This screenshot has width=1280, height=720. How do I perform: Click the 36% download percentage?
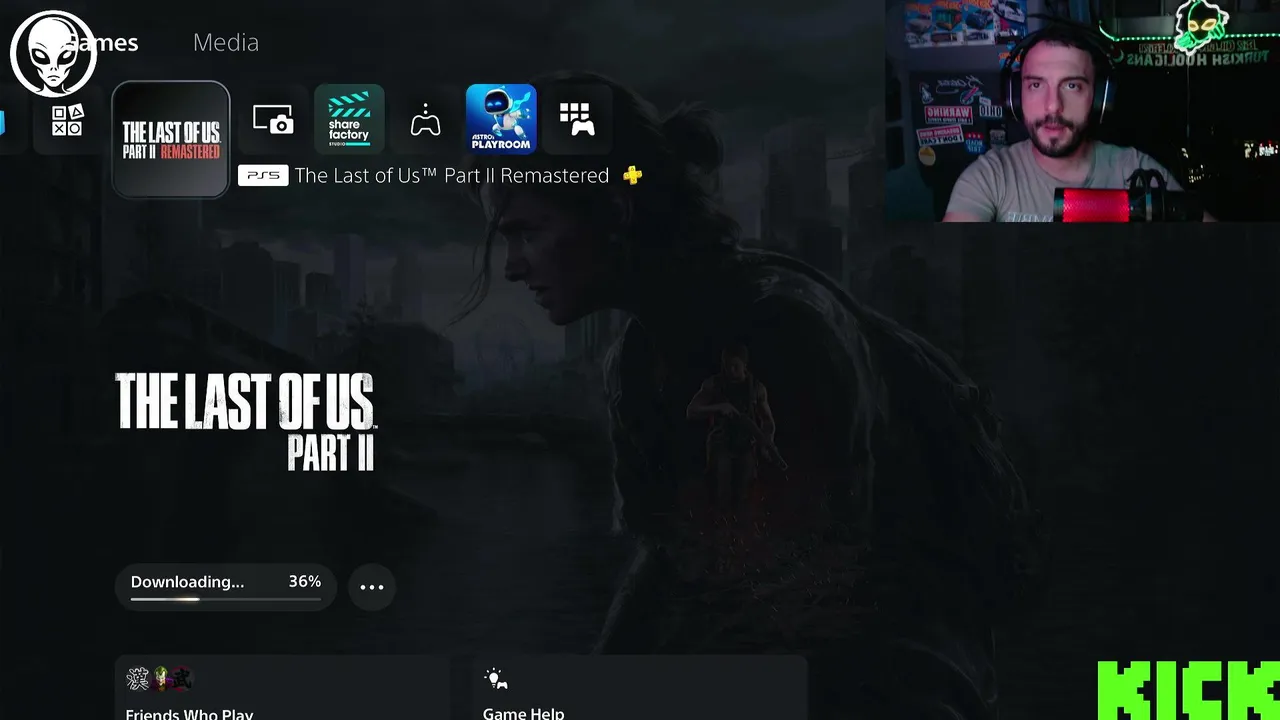point(305,581)
